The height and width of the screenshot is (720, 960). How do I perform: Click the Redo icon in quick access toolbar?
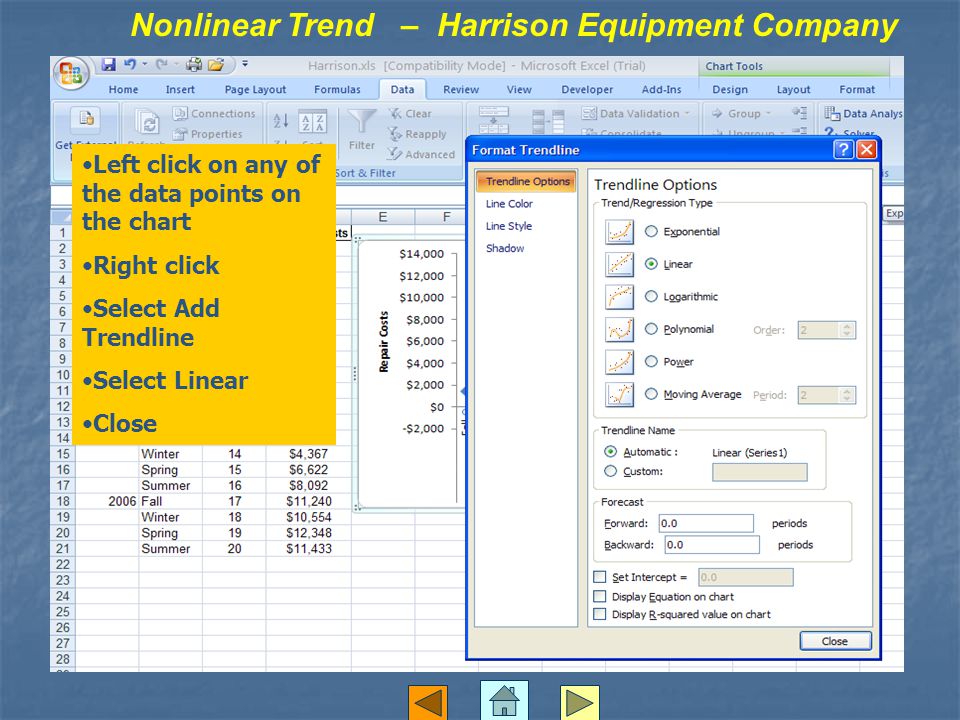(161, 64)
